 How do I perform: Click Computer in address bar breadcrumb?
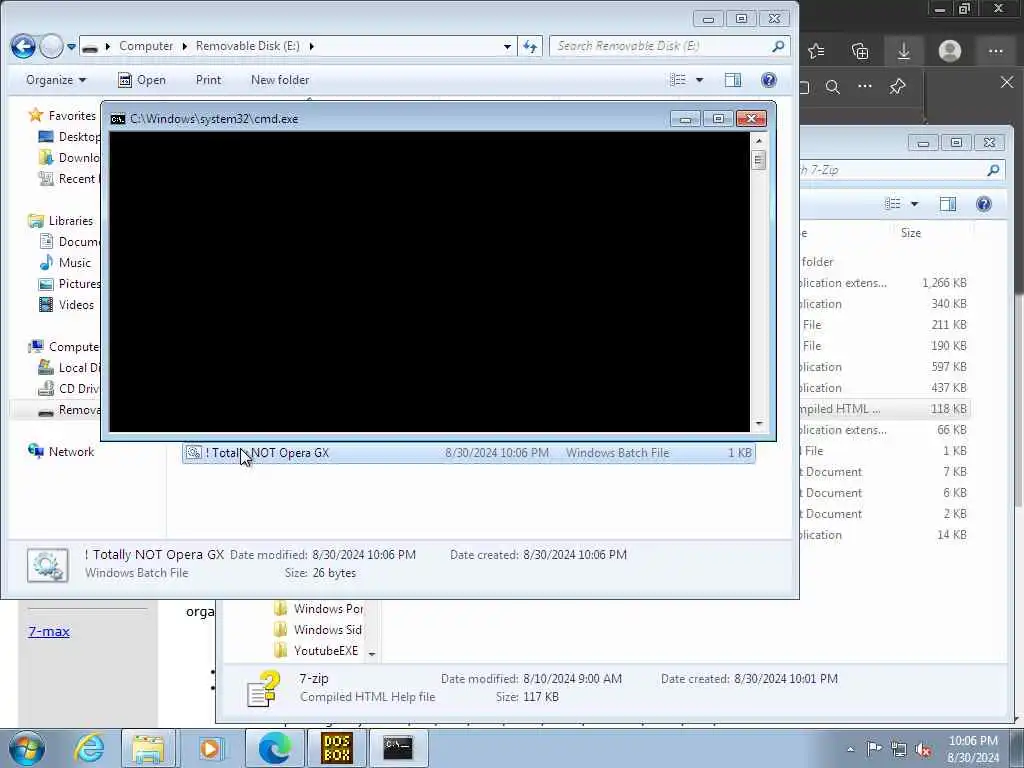pyautogui.click(x=146, y=46)
